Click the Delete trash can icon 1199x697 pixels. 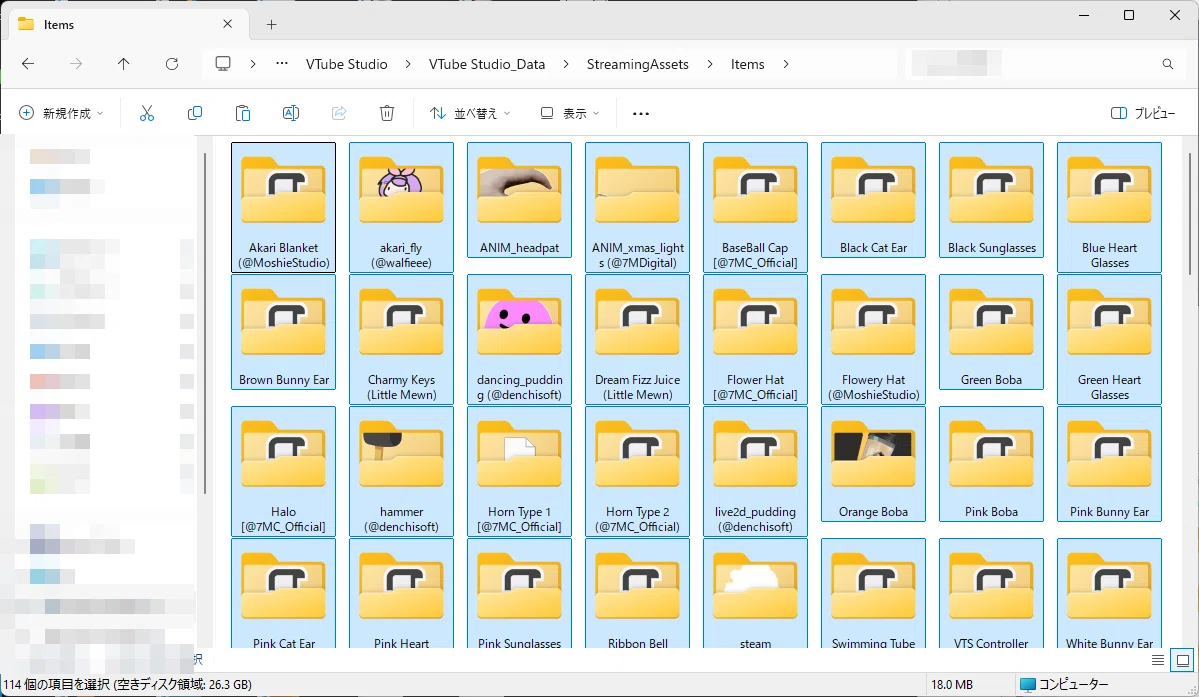tap(387, 113)
